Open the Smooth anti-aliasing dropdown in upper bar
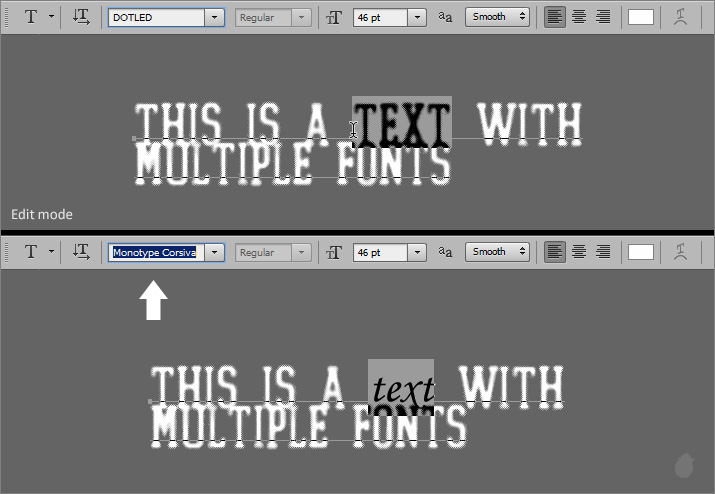The width and height of the screenshot is (715, 494). [x=497, y=17]
